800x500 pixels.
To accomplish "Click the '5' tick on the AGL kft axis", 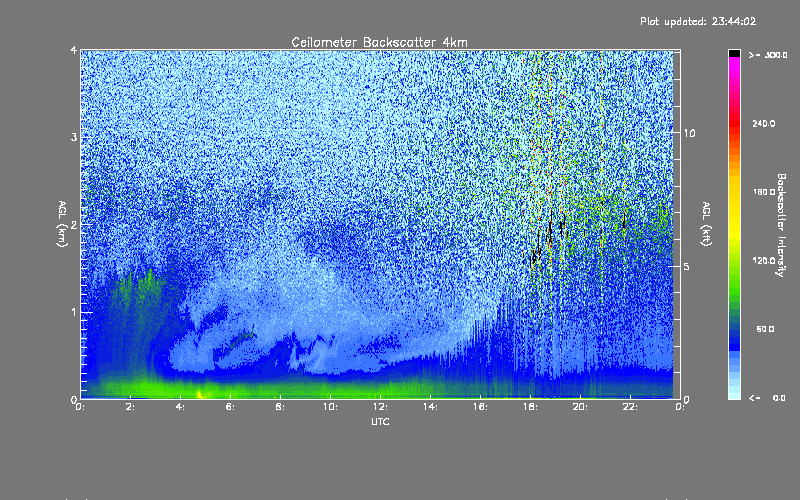I will 686,267.
